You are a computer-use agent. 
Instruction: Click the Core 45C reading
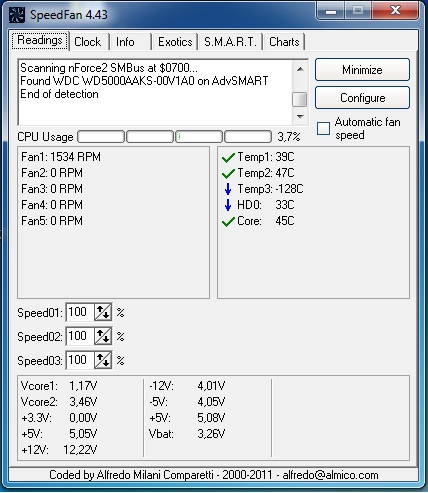pos(266,221)
